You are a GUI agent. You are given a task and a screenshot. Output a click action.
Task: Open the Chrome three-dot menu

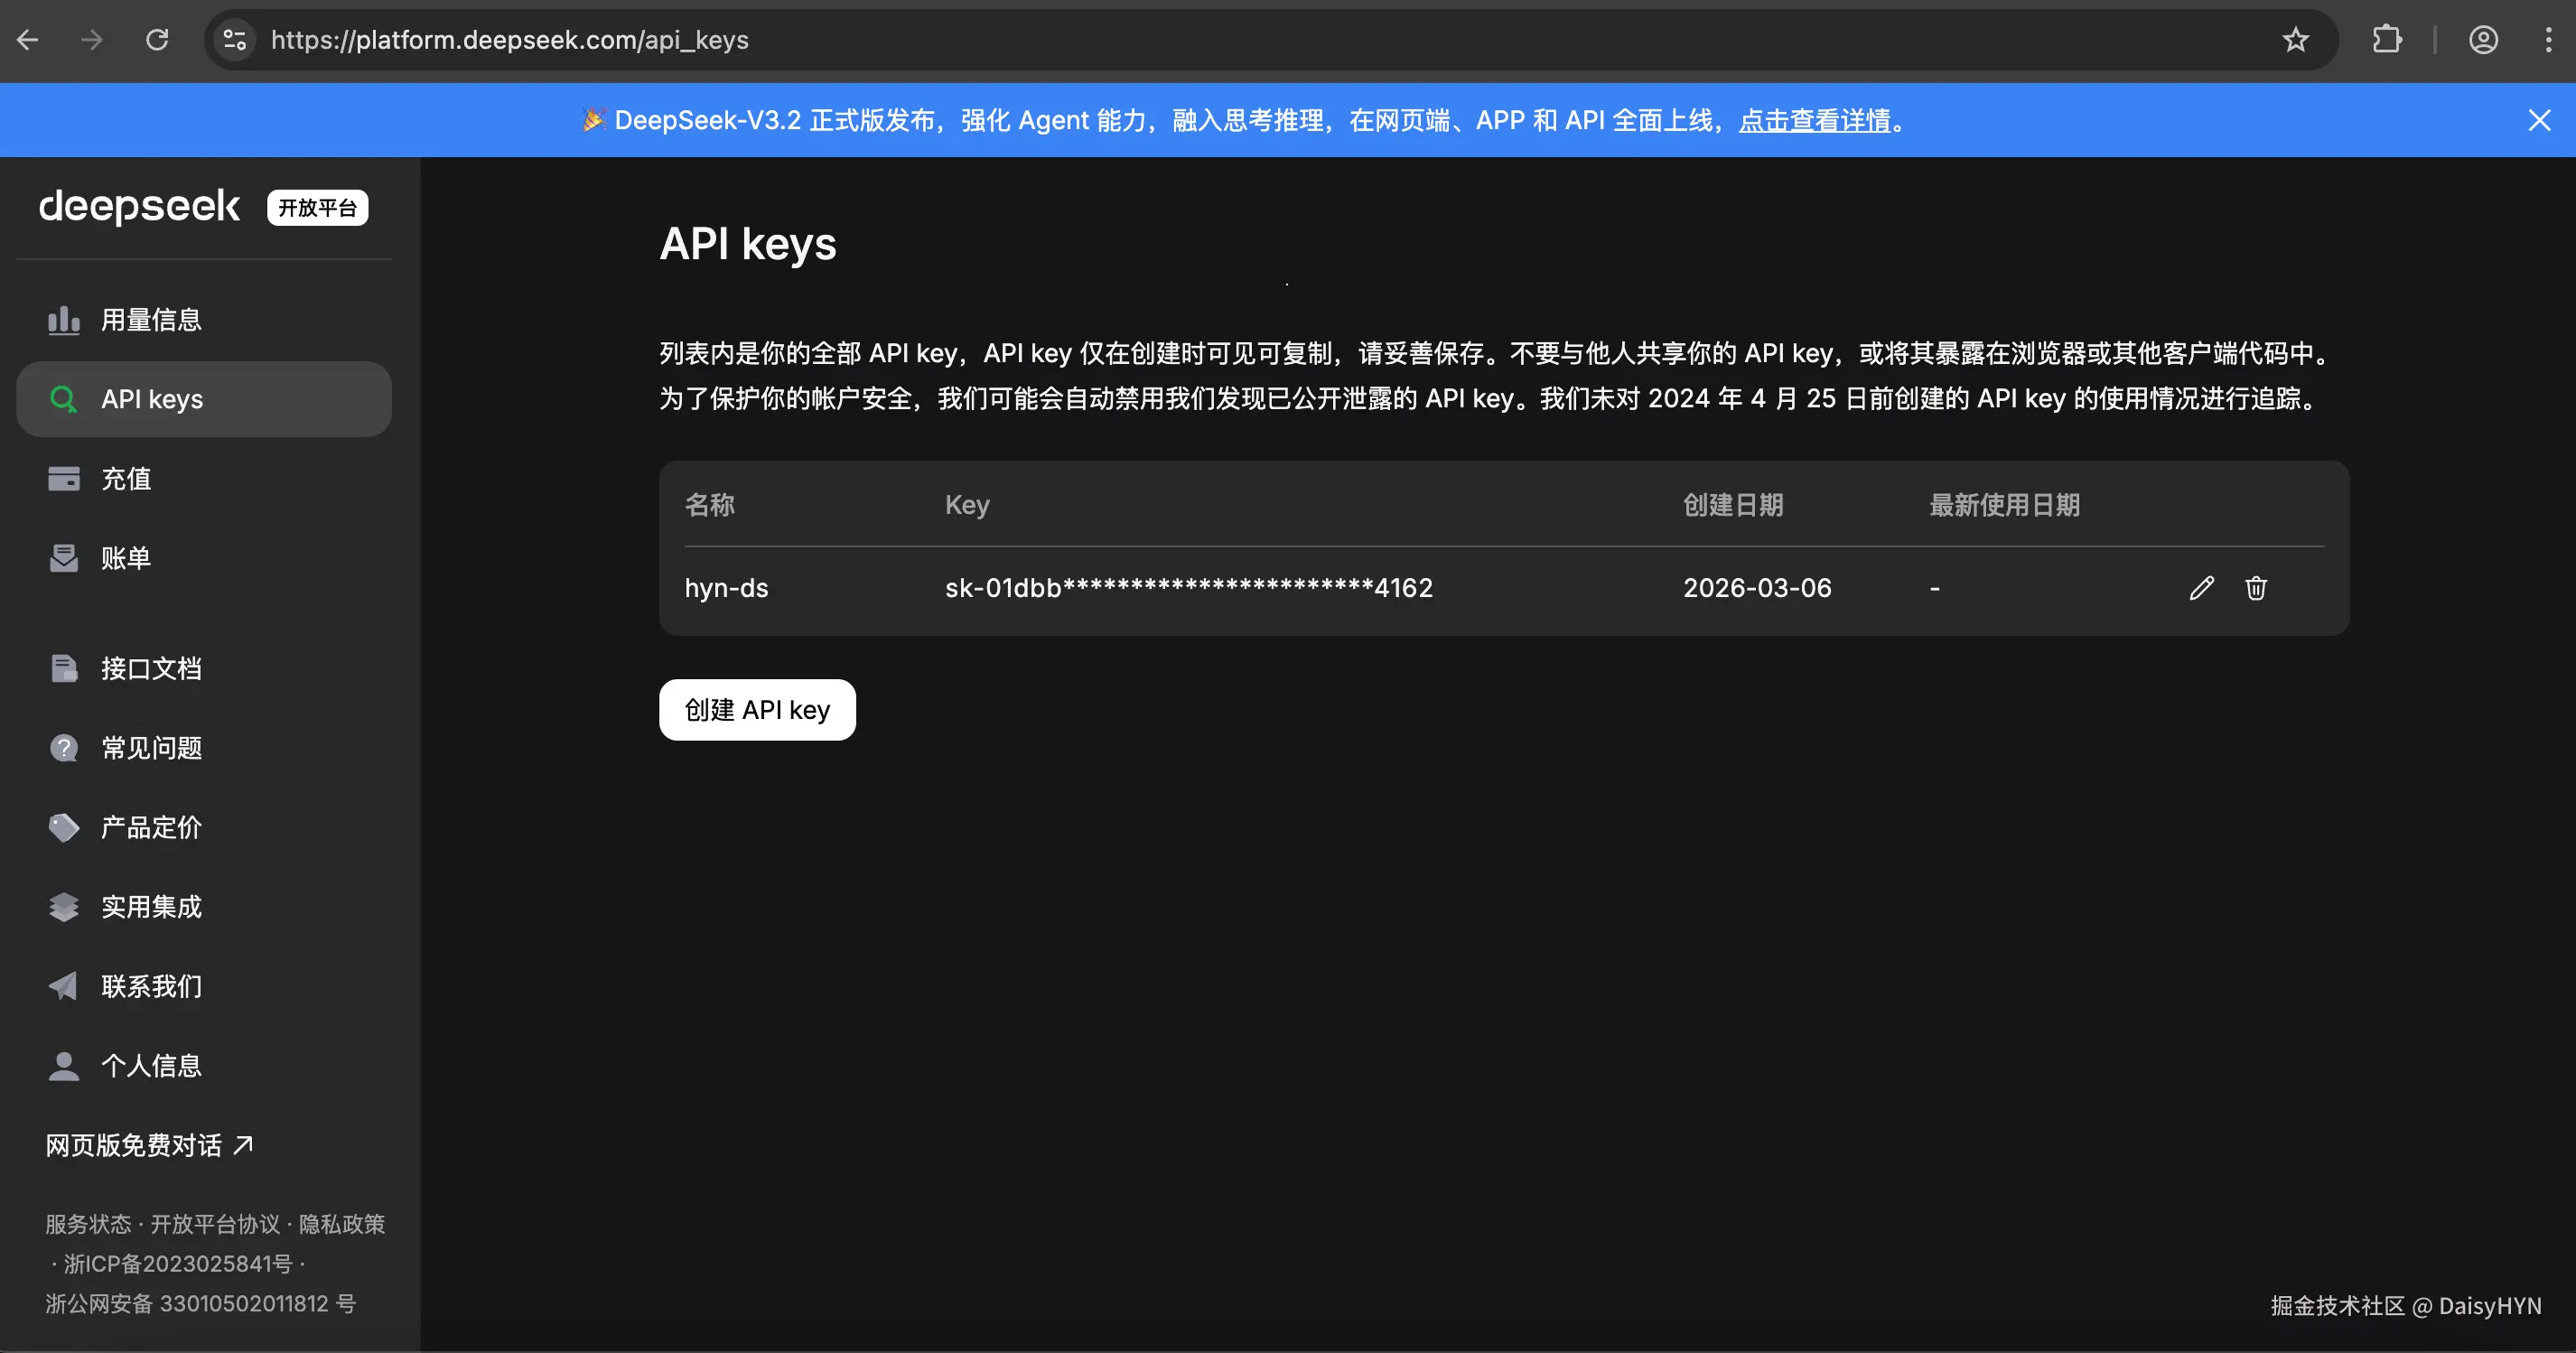(2547, 40)
